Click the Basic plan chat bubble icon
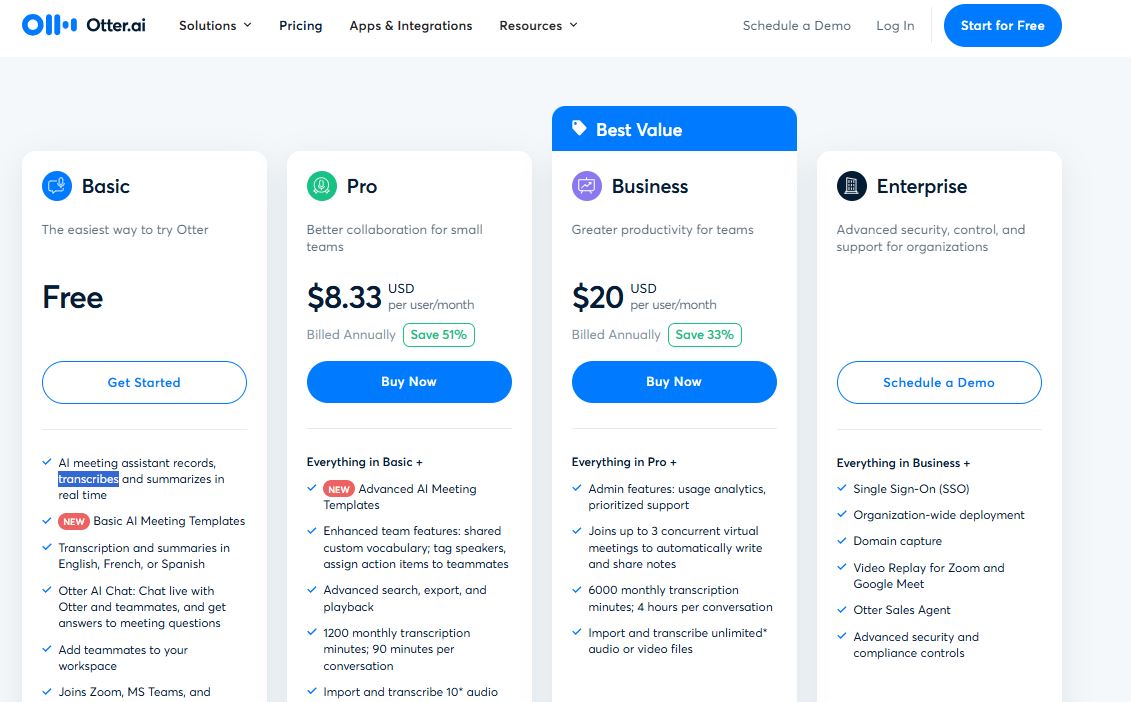 pos(57,186)
